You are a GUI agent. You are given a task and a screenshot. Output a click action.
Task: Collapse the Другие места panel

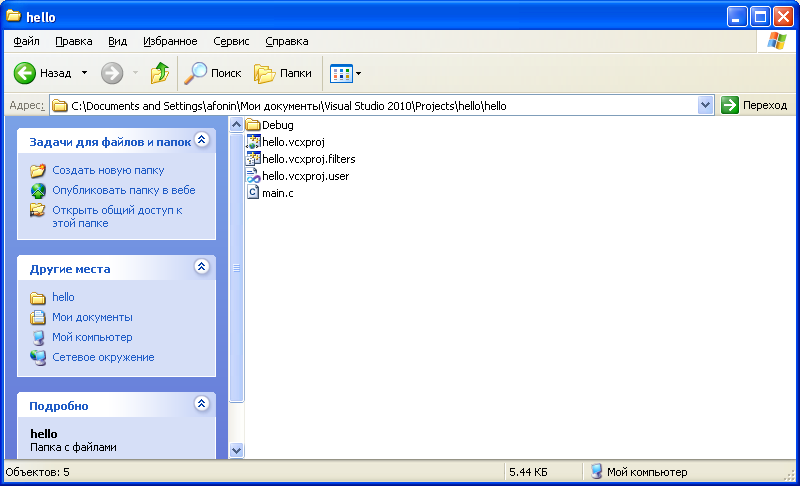pos(202,266)
